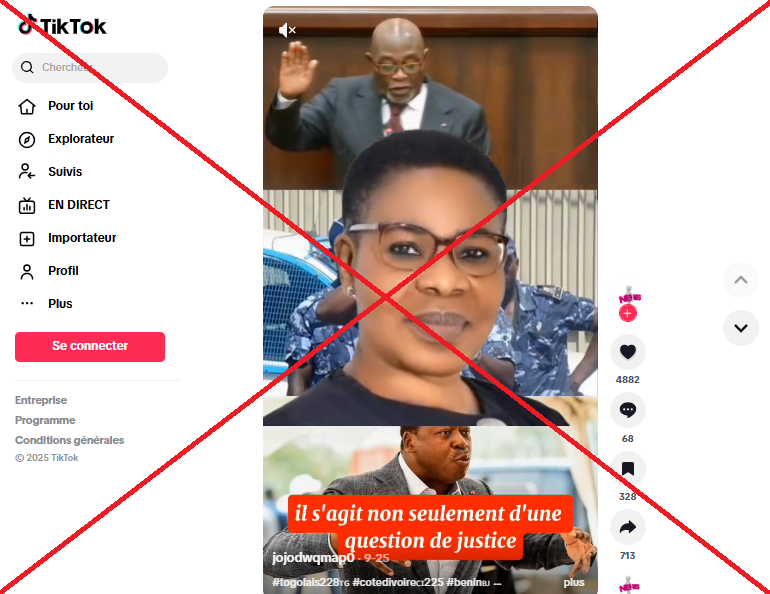Open Conditions générales link

click(69, 440)
